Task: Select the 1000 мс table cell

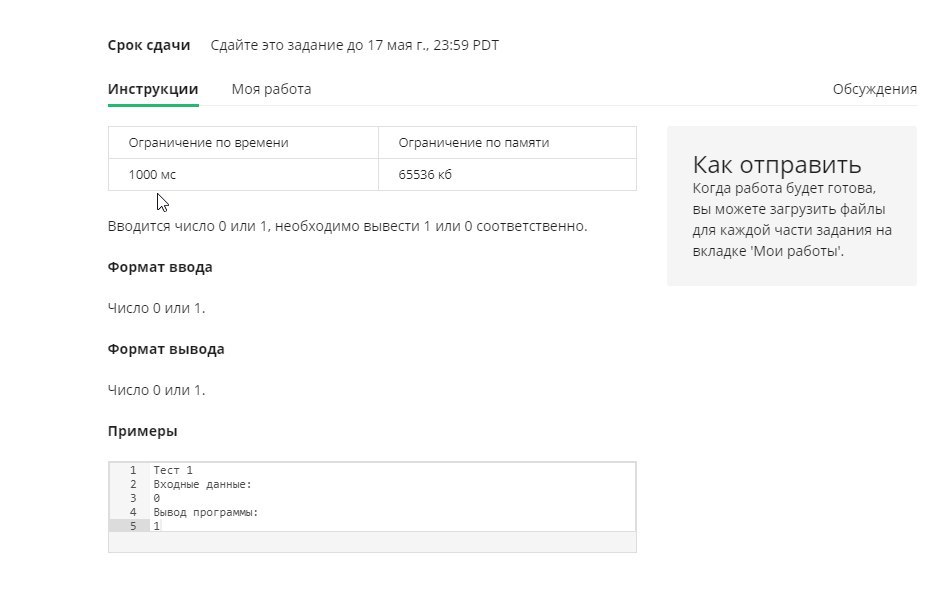Action: click(243, 175)
